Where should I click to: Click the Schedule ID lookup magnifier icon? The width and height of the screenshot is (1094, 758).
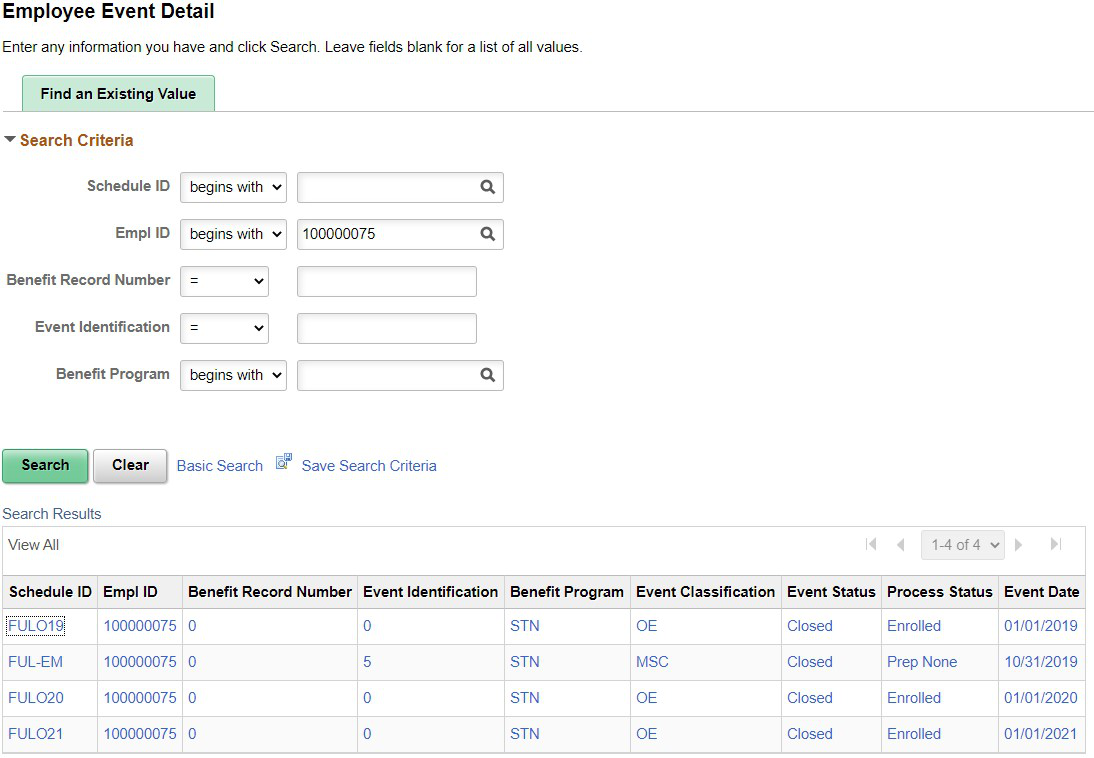point(488,187)
